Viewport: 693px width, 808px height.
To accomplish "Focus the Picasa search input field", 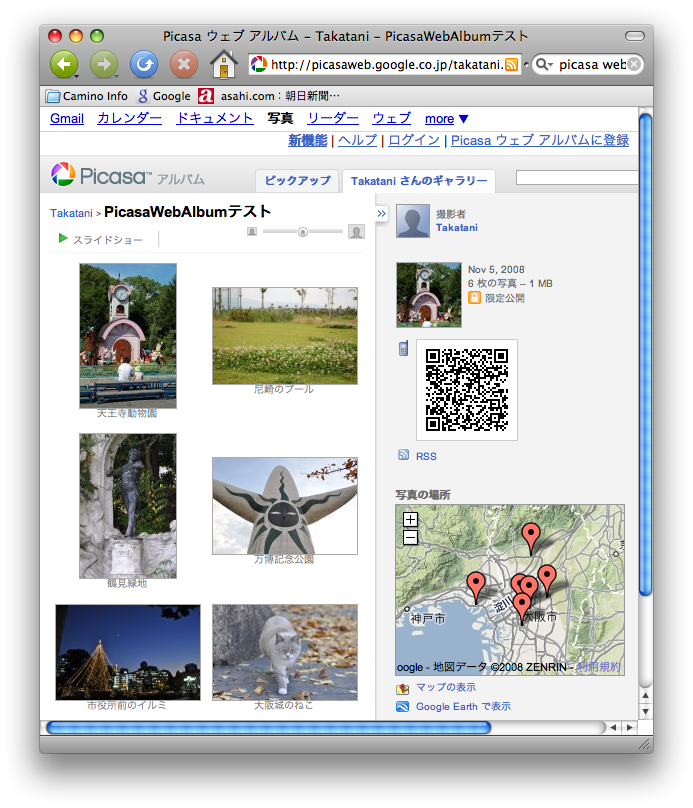I will click(577, 178).
